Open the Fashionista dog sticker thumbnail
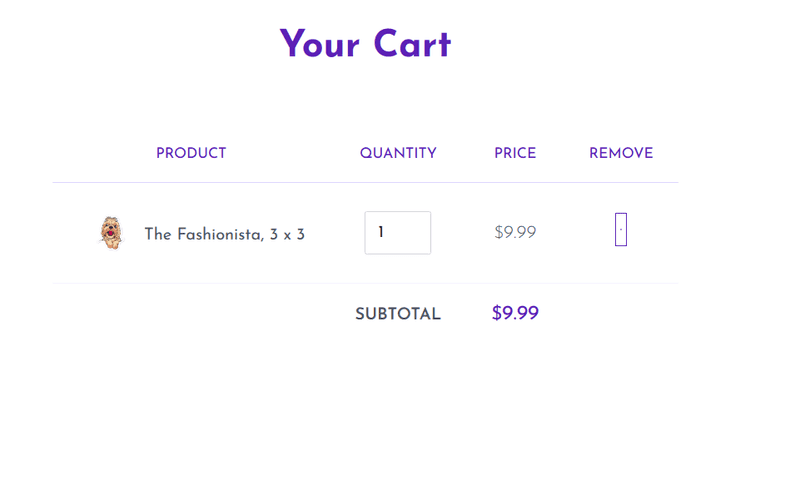 111,233
